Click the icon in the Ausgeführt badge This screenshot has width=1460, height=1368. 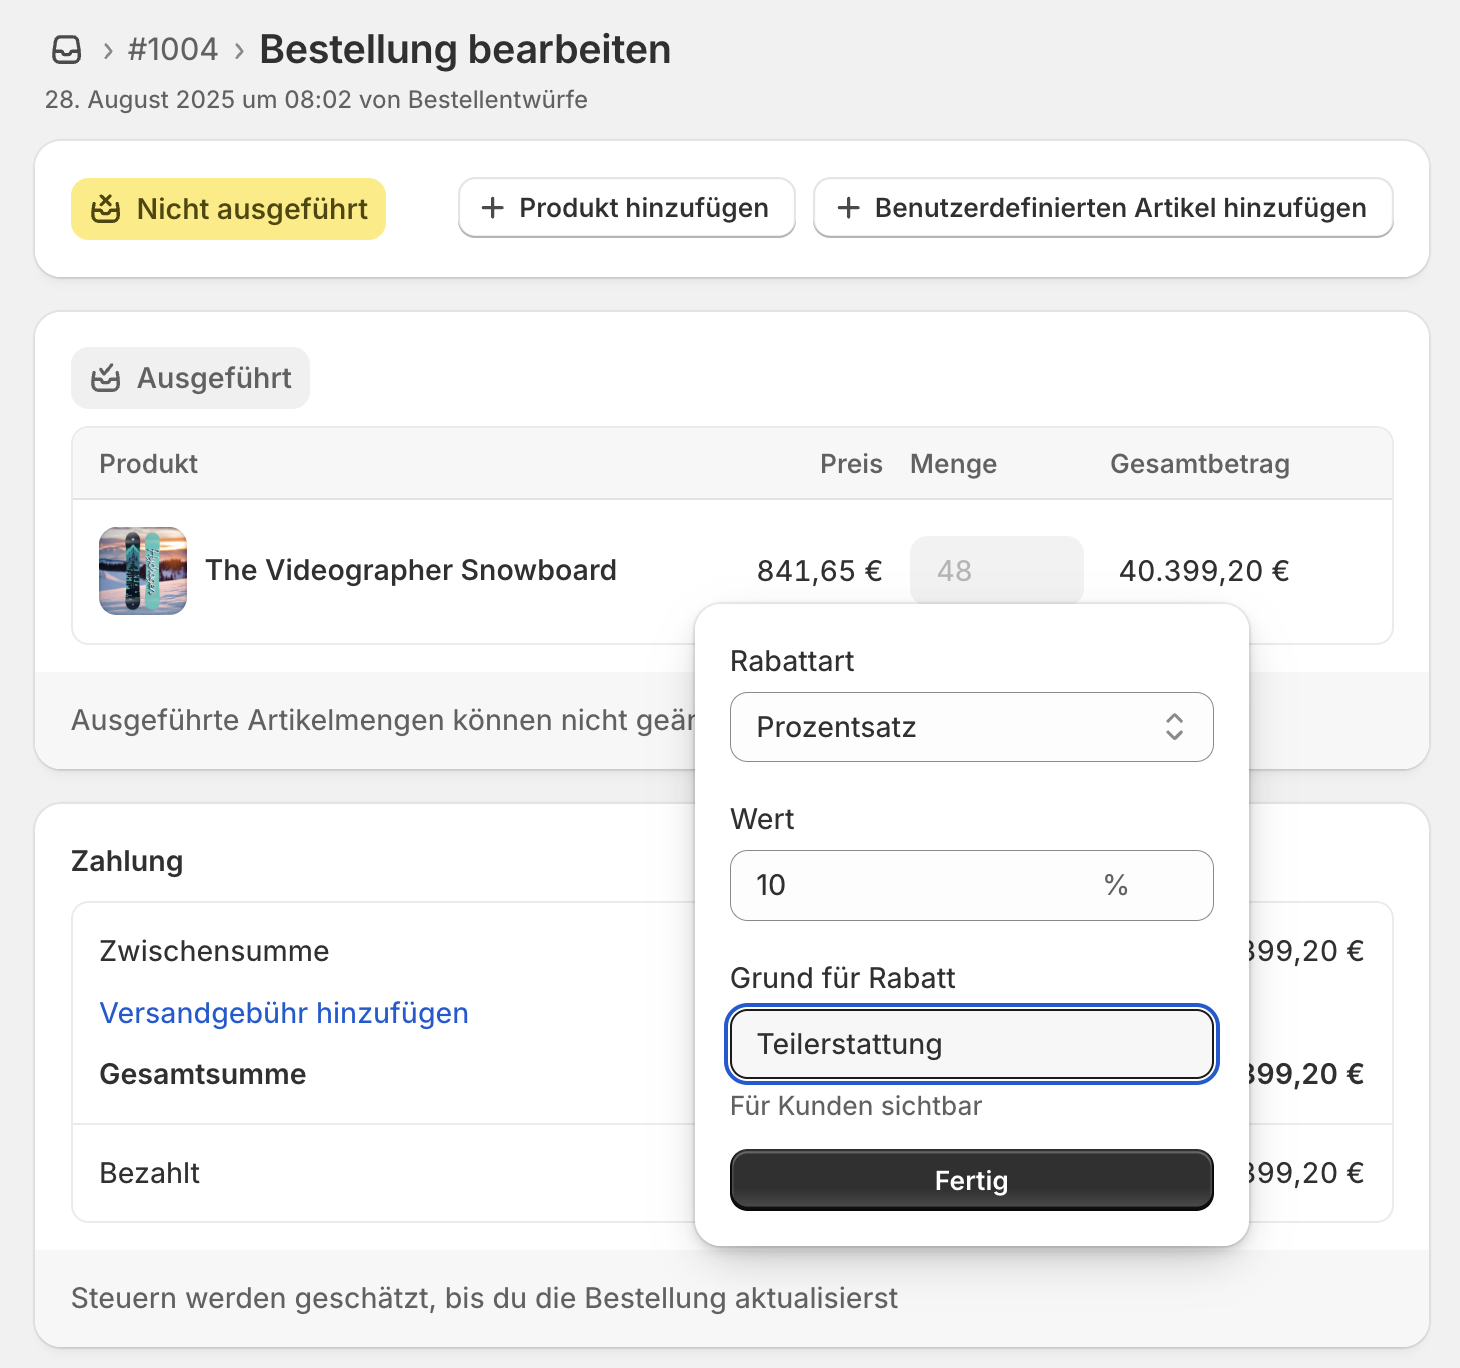click(106, 378)
